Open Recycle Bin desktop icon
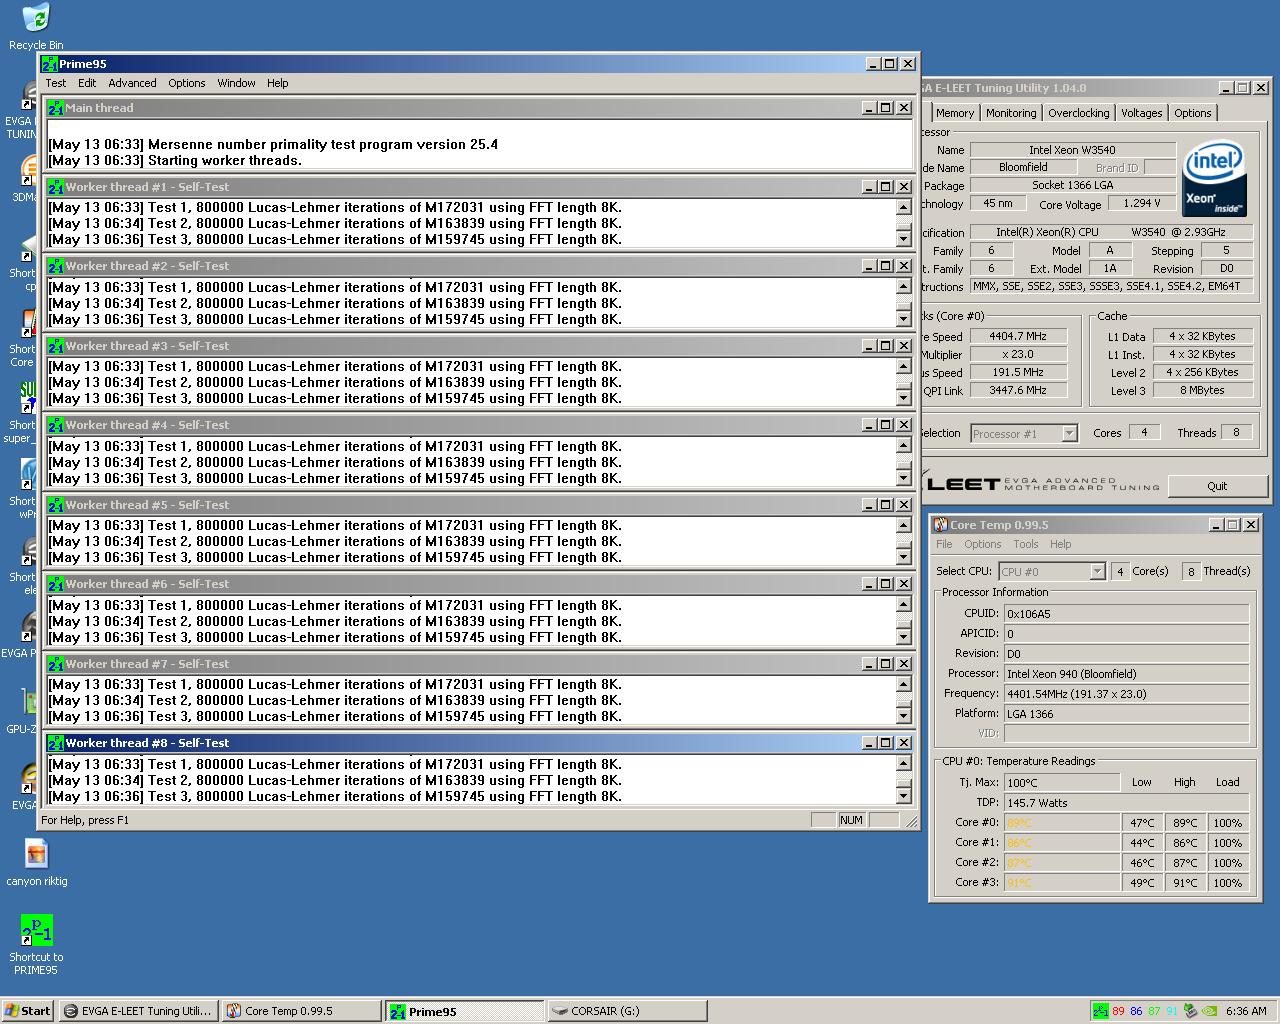The image size is (1280, 1024). point(35,26)
